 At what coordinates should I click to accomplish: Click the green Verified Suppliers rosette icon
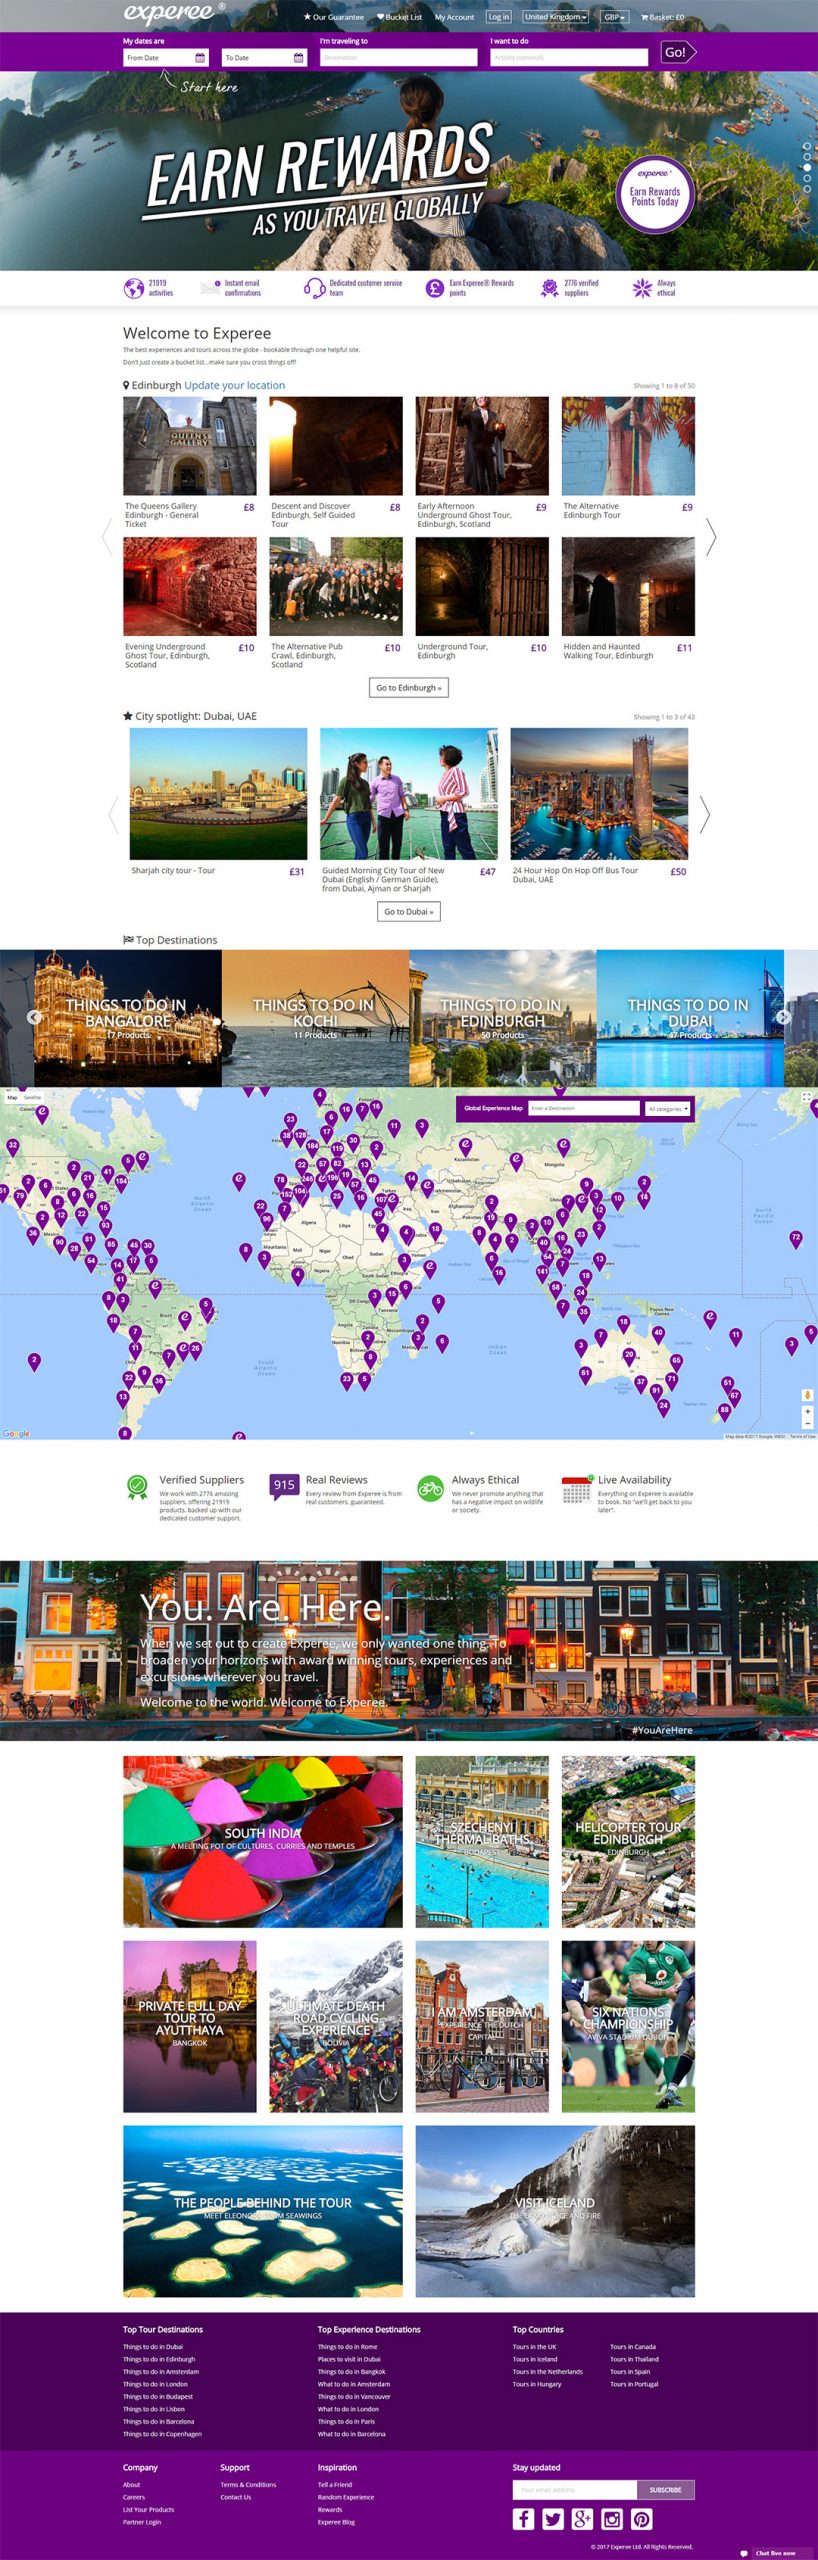(x=137, y=1488)
